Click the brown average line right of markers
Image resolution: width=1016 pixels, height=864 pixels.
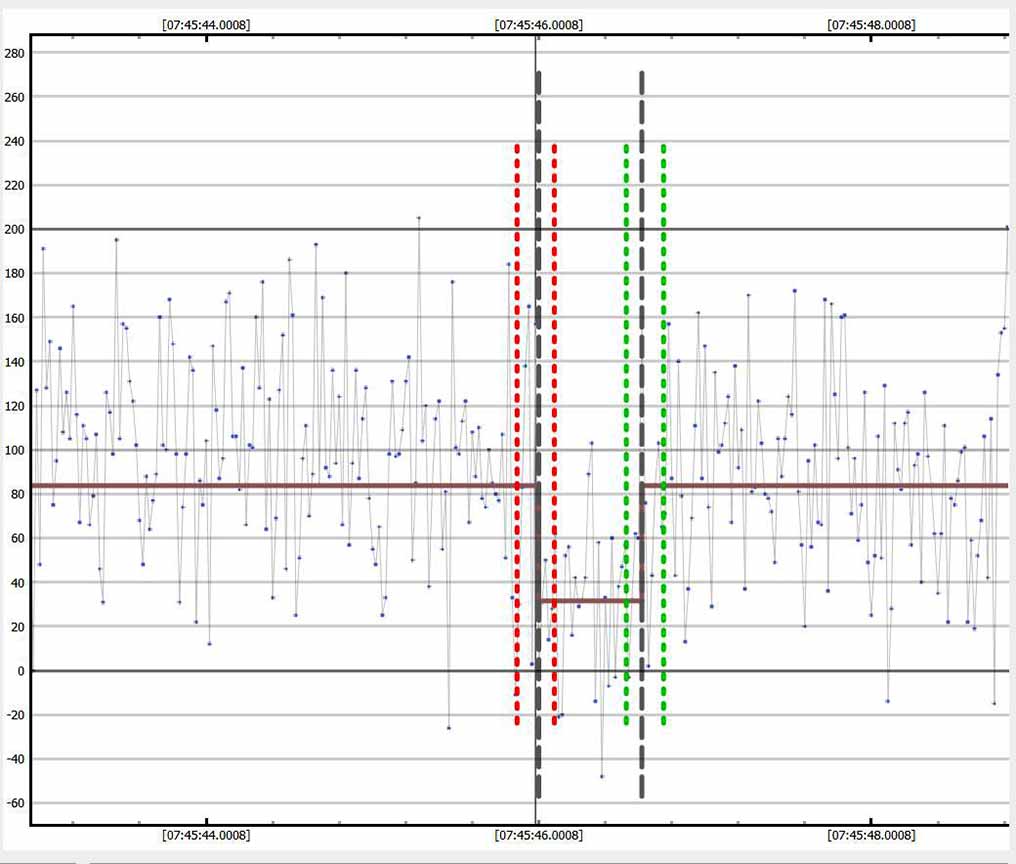pyautogui.click(x=830, y=486)
